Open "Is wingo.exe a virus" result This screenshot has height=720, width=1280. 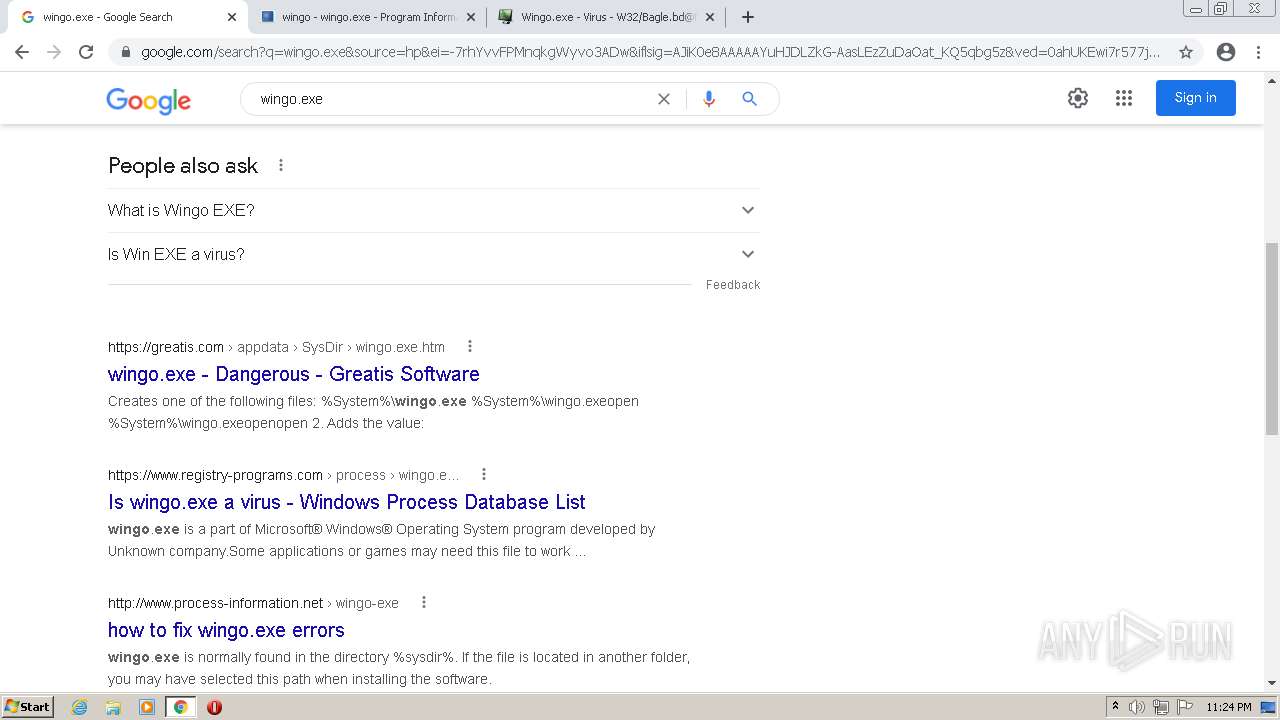pos(347,502)
